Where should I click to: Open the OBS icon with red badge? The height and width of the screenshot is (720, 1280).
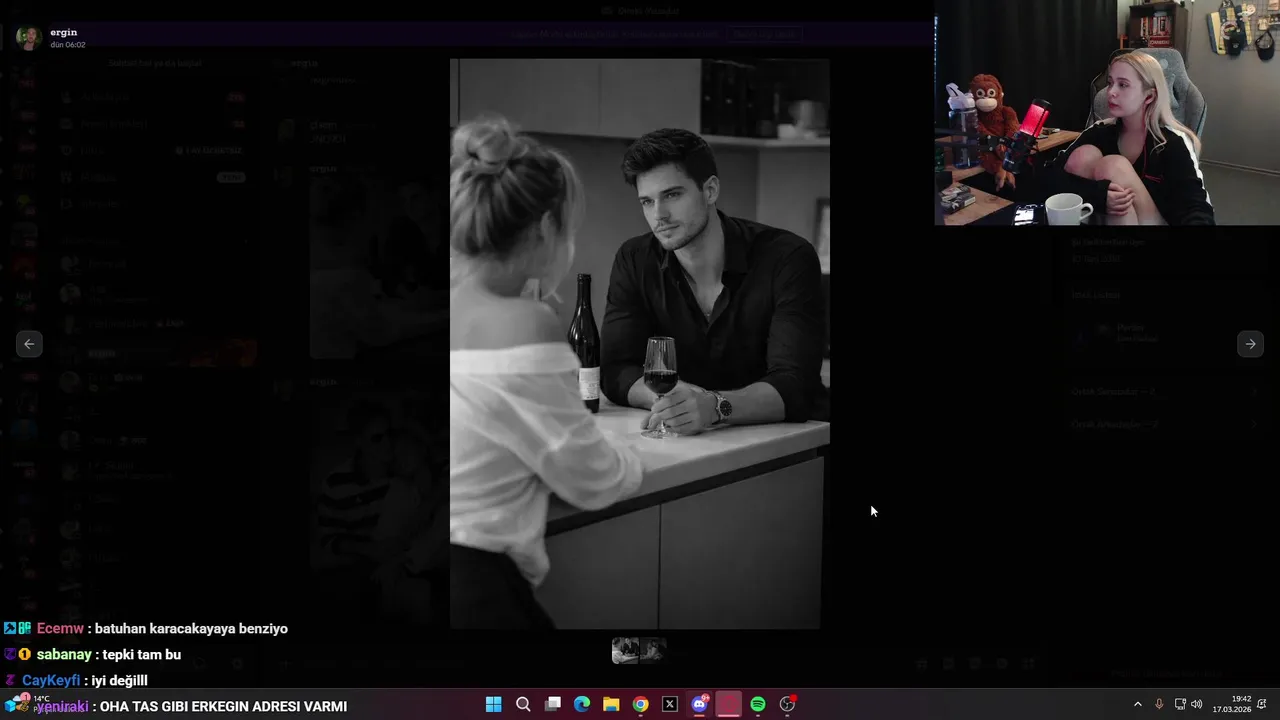pyautogui.click(x=788, y=704)
